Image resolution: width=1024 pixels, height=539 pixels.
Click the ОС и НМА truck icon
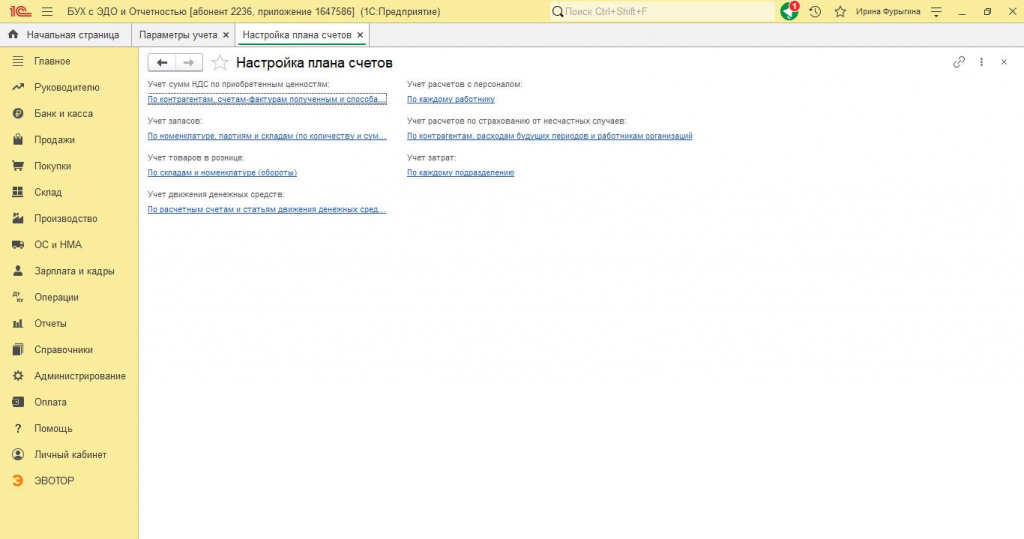[18, 244]
